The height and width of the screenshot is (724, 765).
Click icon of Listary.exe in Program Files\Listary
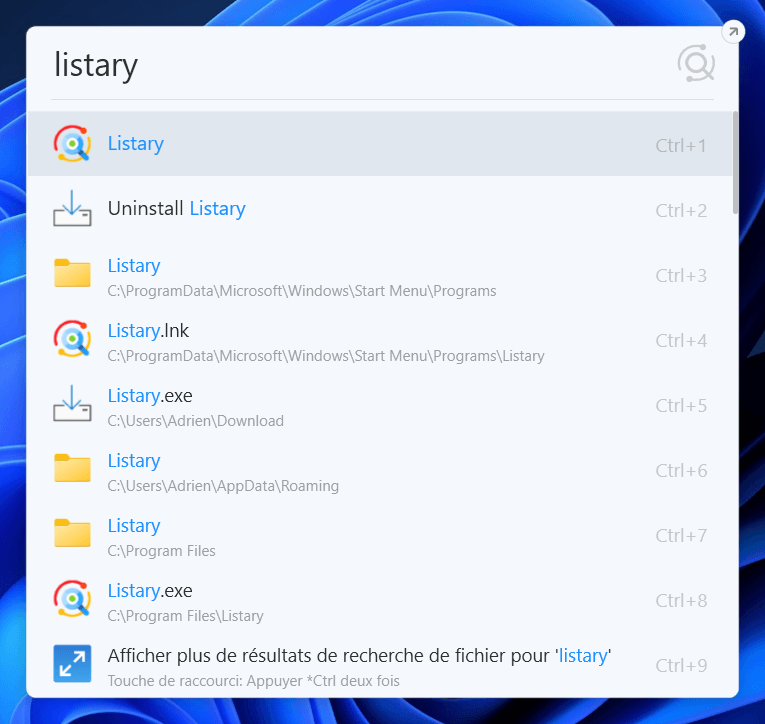[x=72, y=599]
